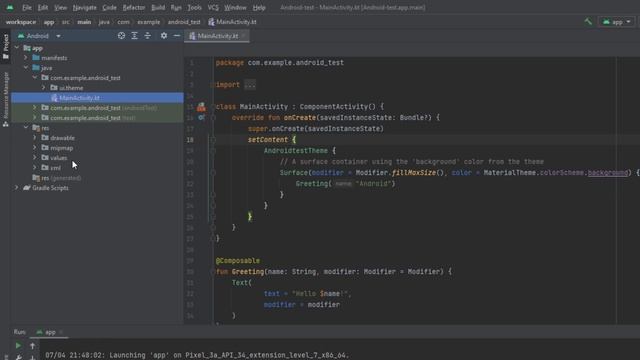Open the Run menu

(x=176, y=7)
